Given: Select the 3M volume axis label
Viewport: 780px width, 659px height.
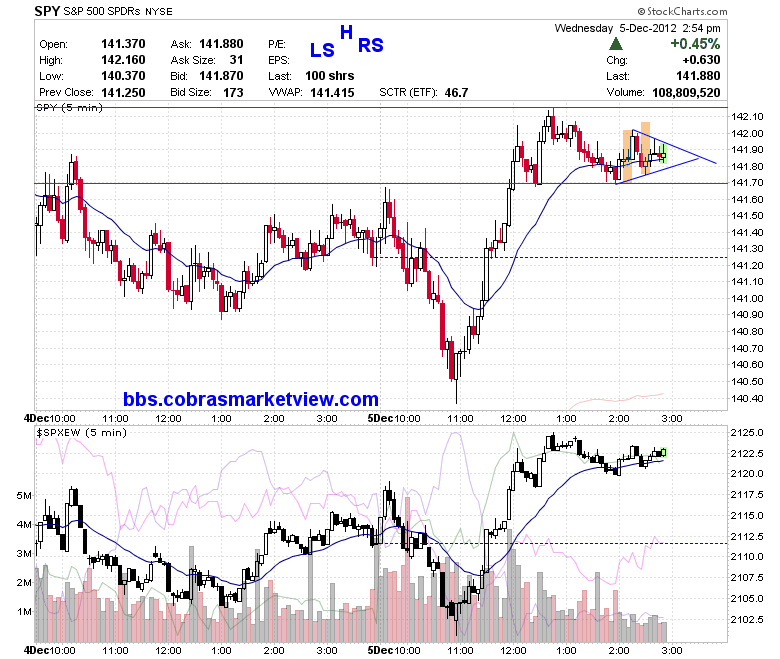Looking at the screenshot, I should pyautogui.click(x=24, y=553).
